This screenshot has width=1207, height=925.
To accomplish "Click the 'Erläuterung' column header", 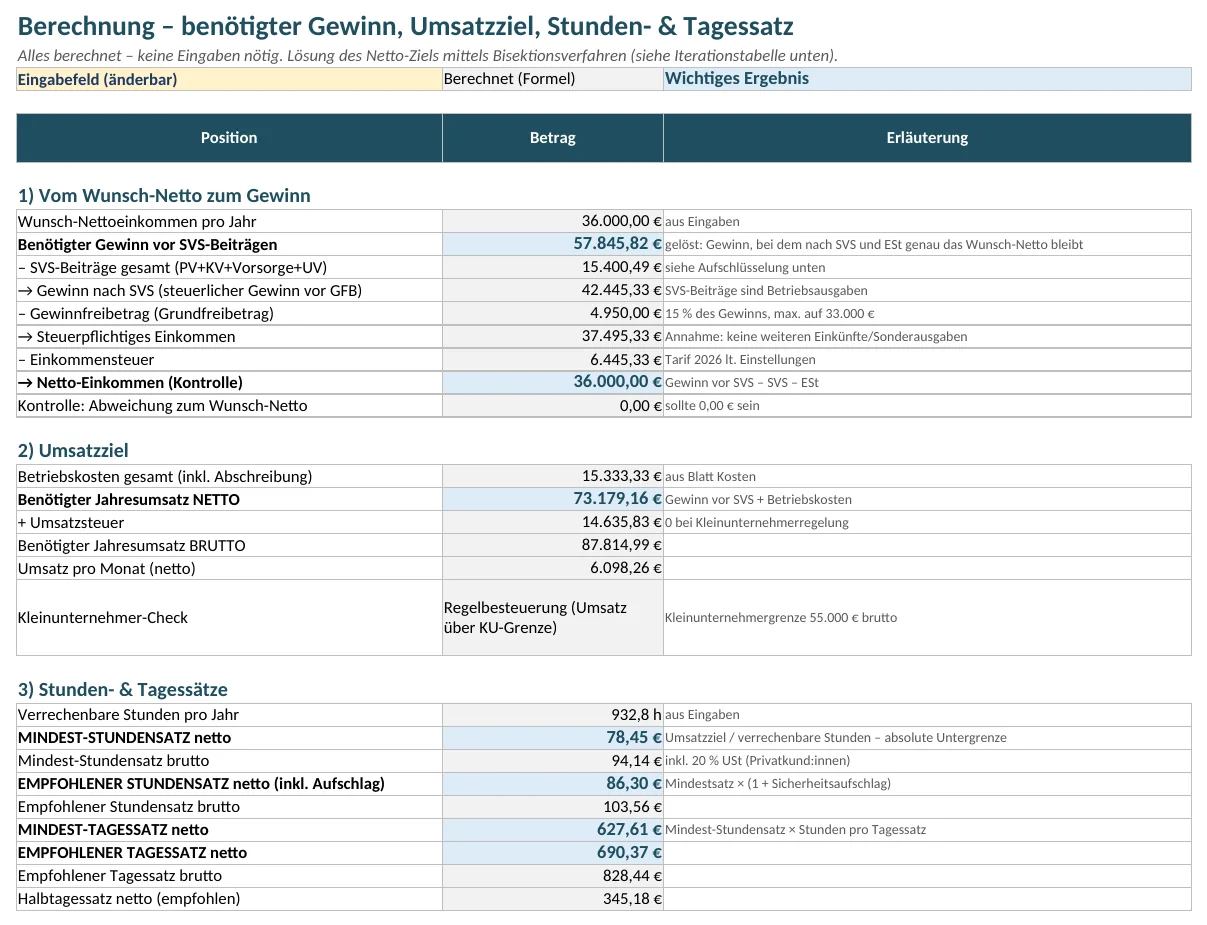I will point(927,138).
